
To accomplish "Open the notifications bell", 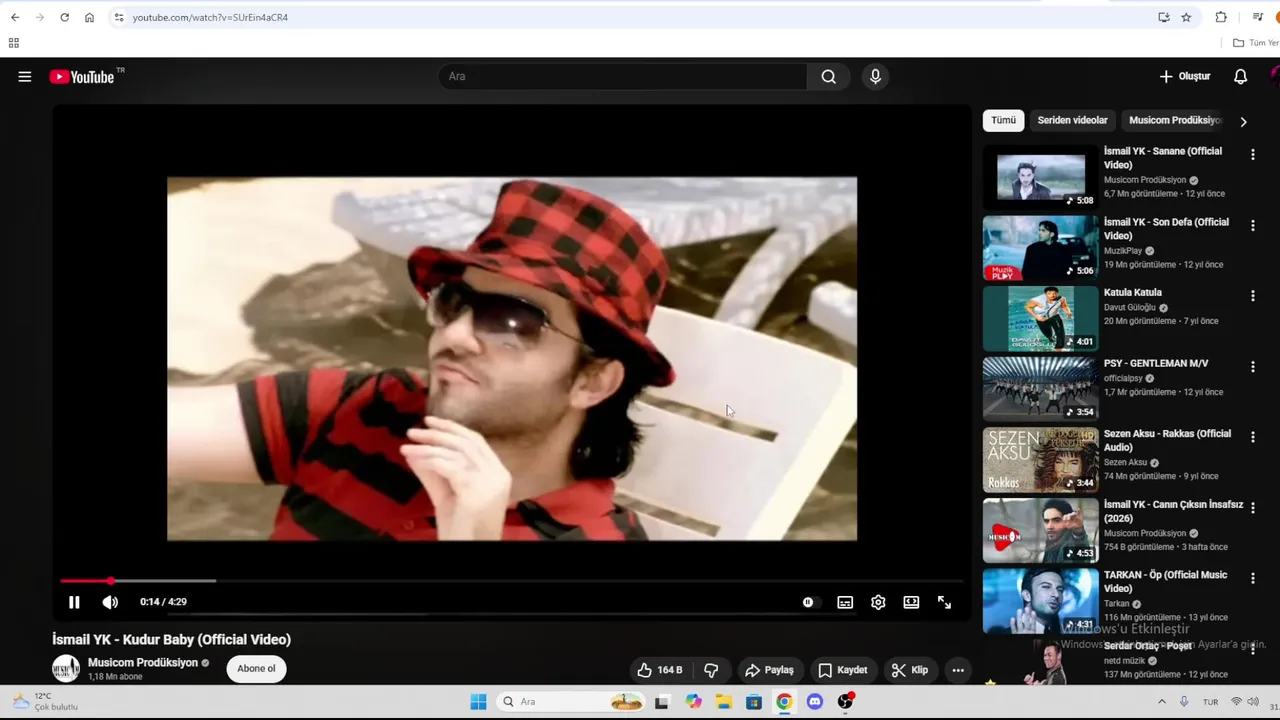I will 1240,76.
